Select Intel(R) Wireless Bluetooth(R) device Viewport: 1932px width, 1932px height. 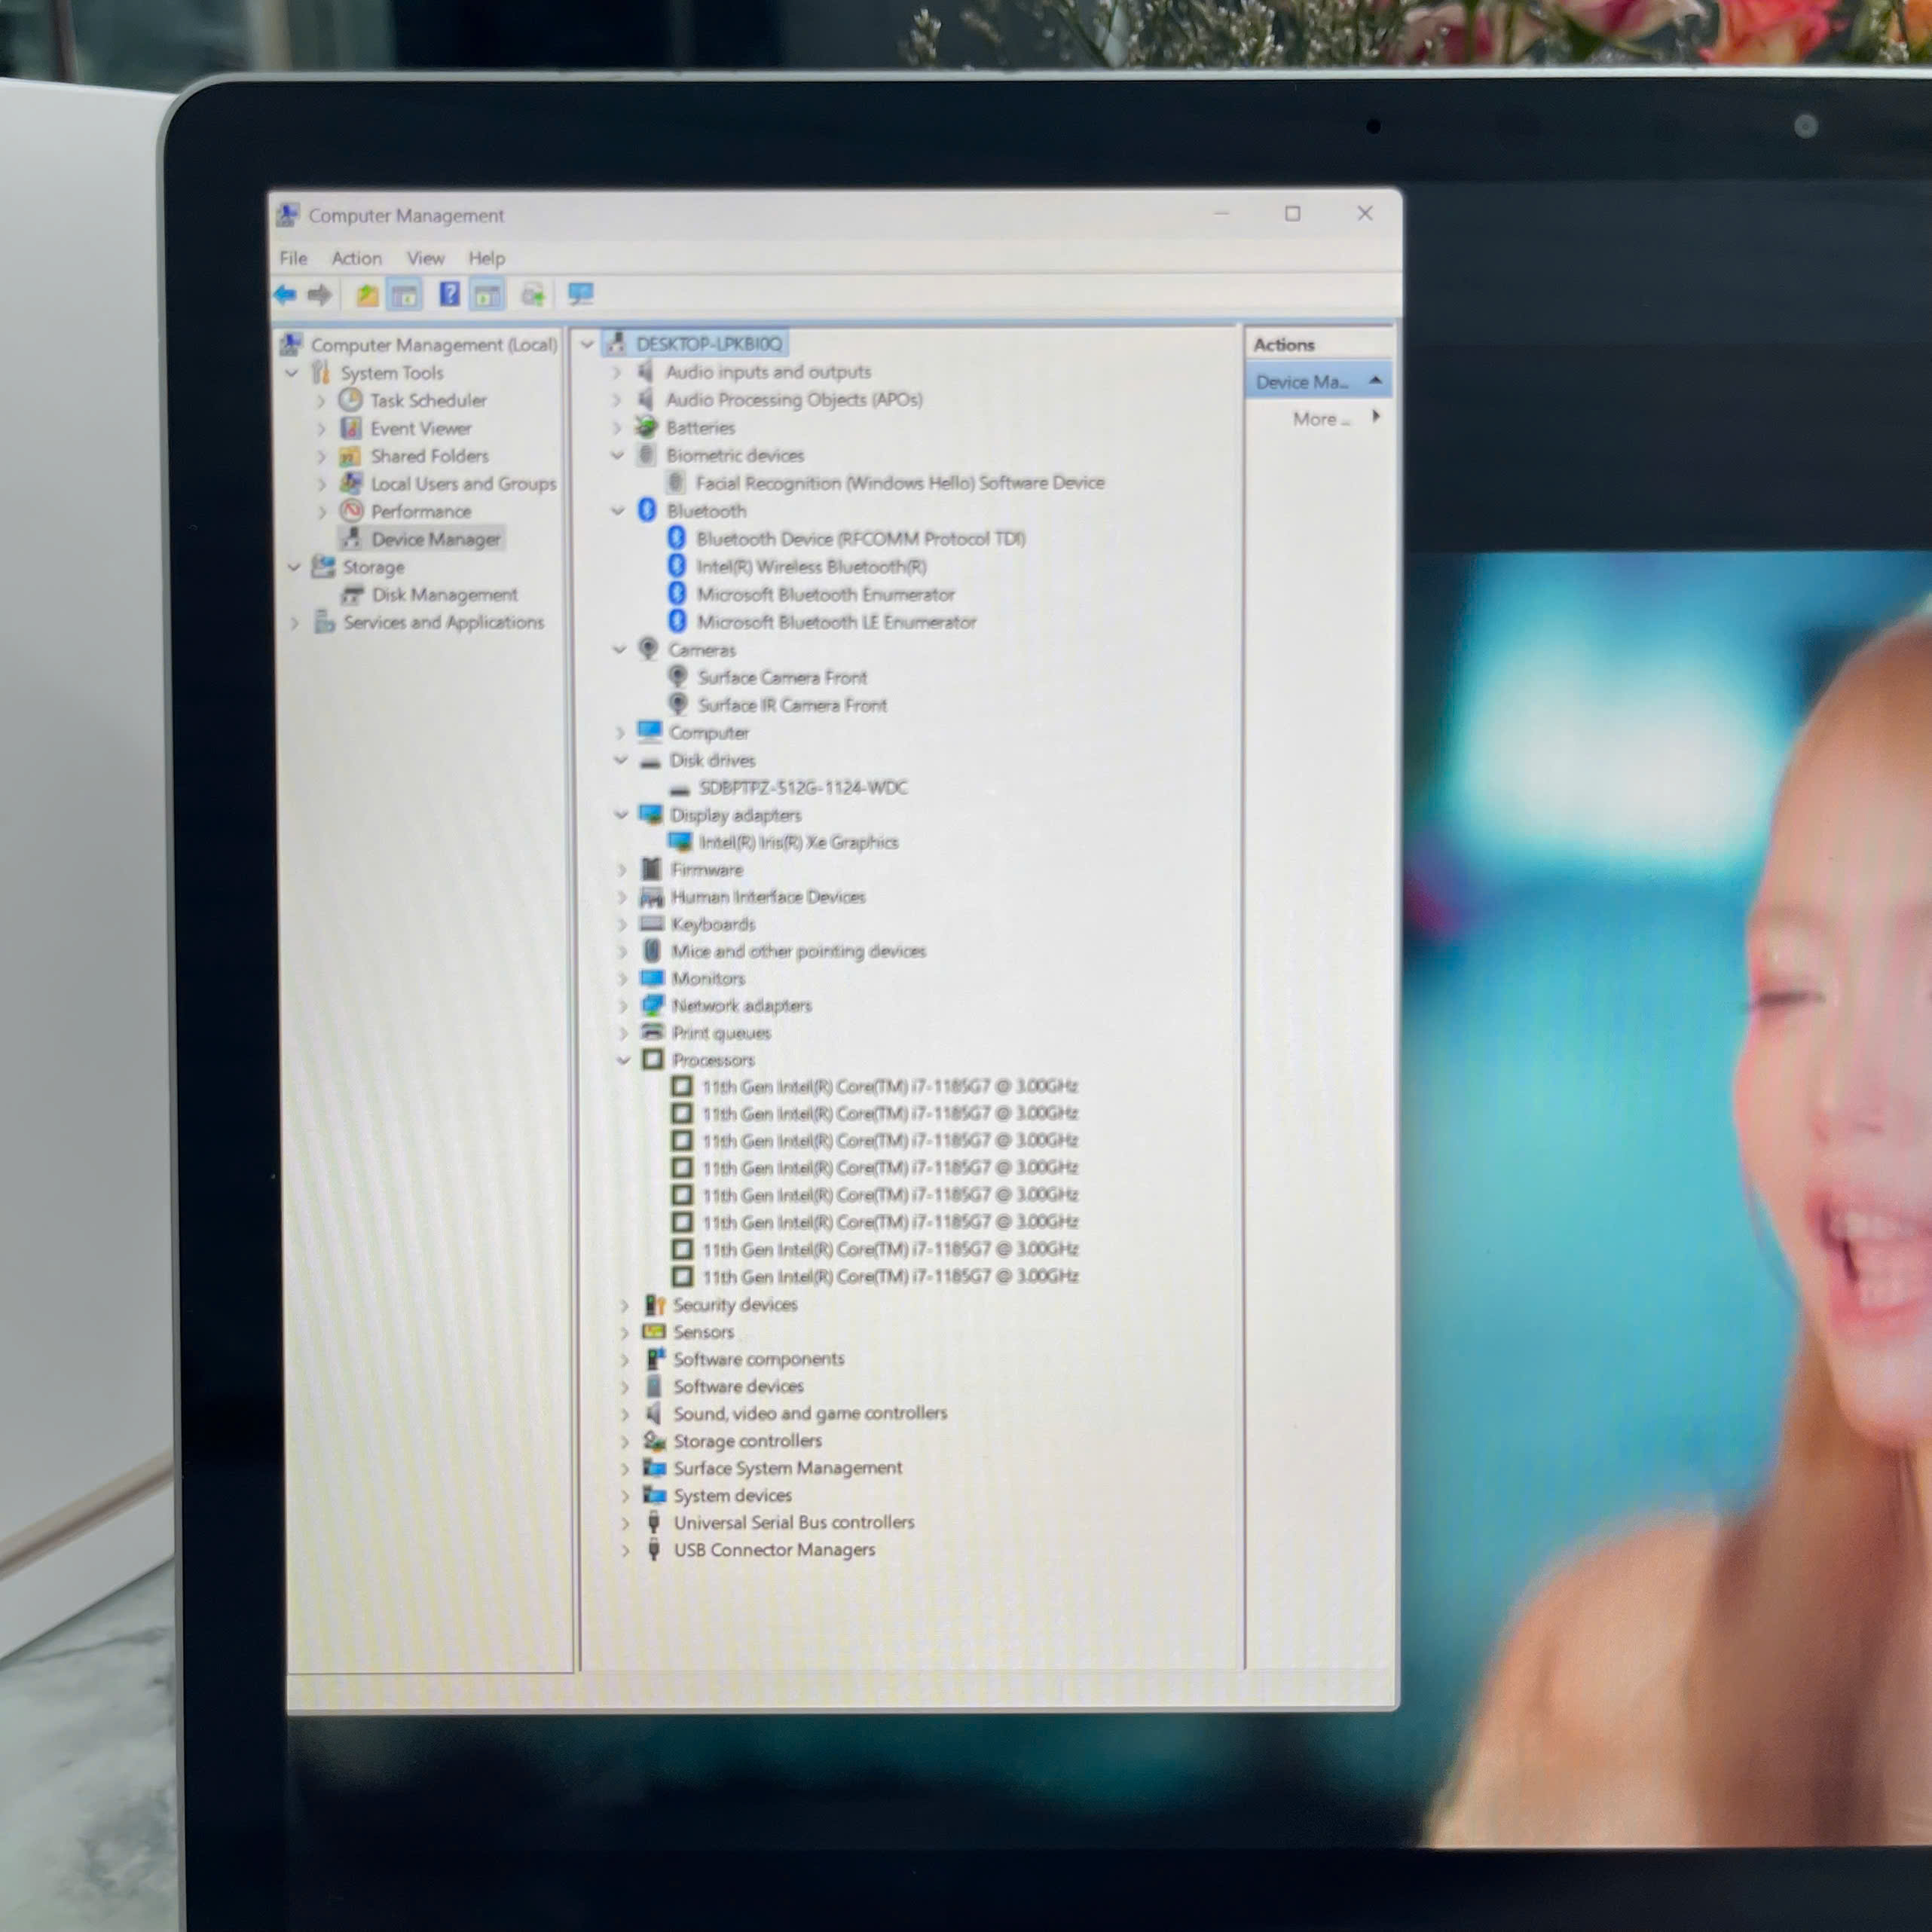811,567
